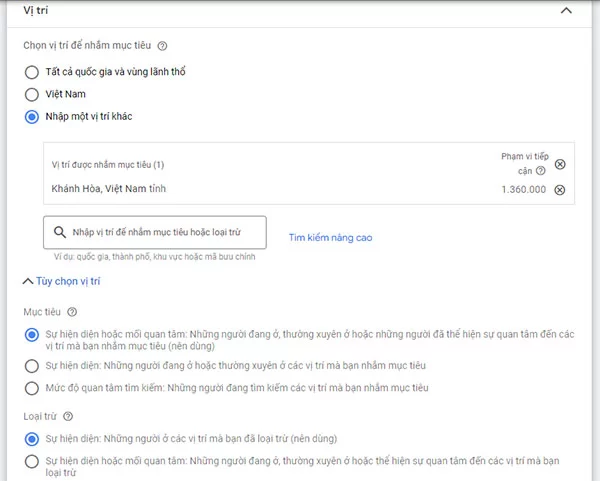The height and width of the screenshot is (481, 600).
Task: Collapse the Vị trí section chevron
Action: coord(566,11)
